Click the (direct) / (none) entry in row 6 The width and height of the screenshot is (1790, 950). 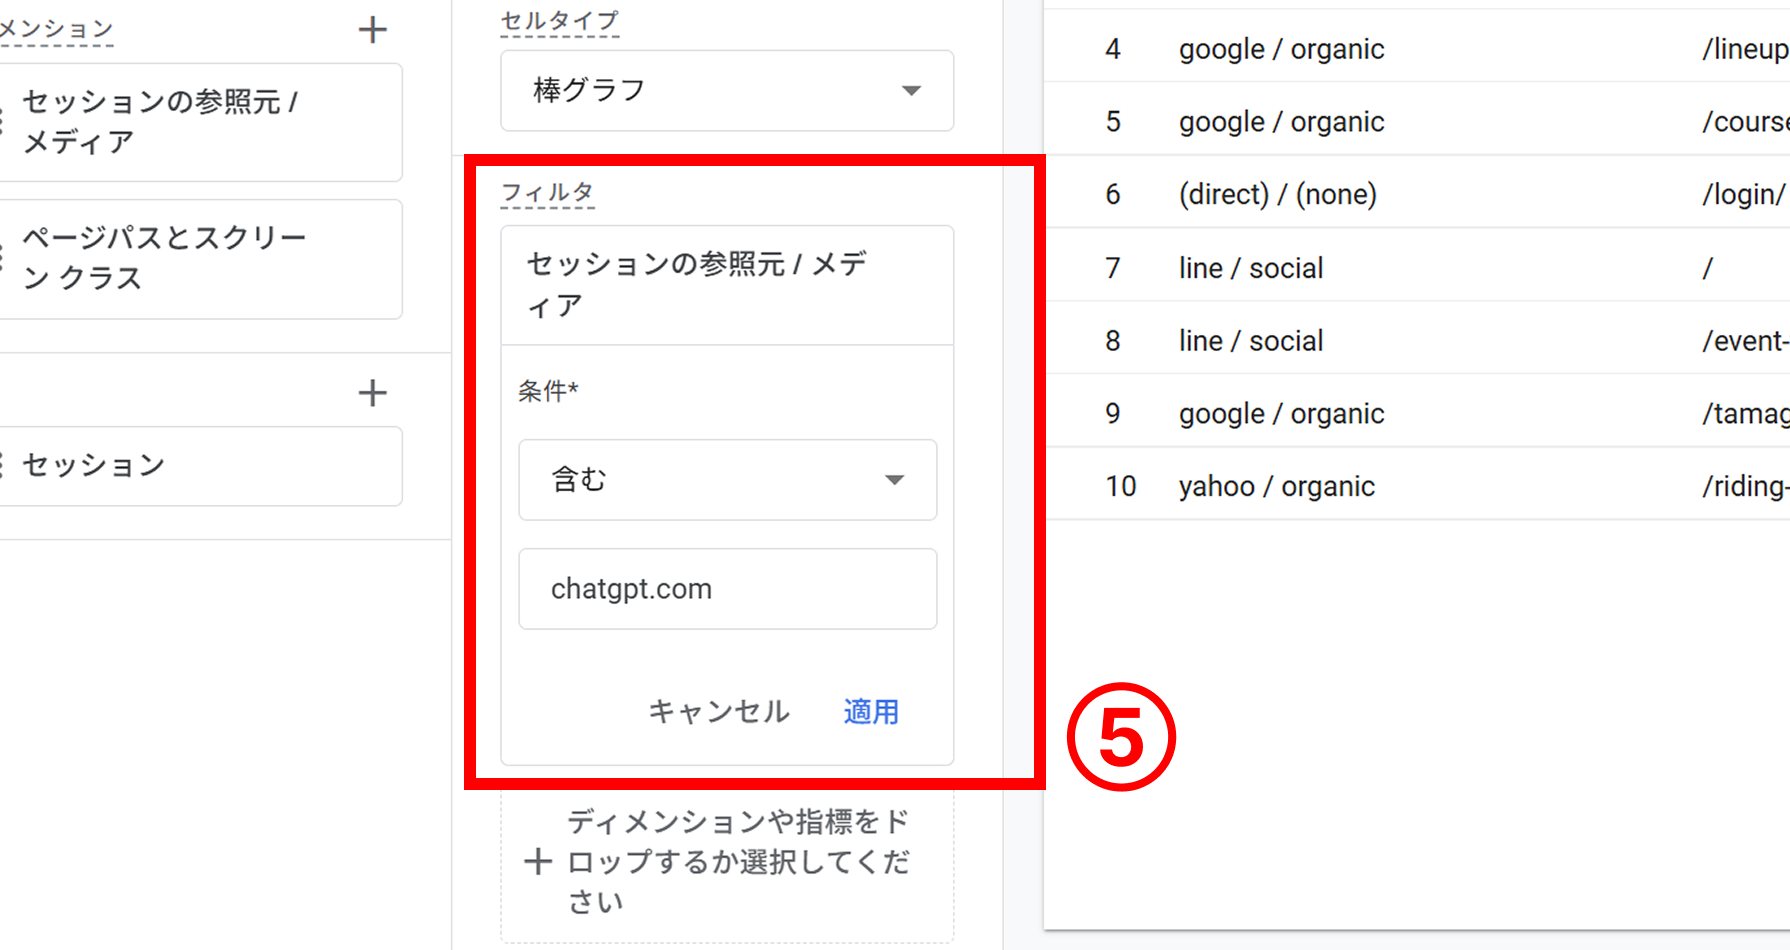coord(1277,194)
